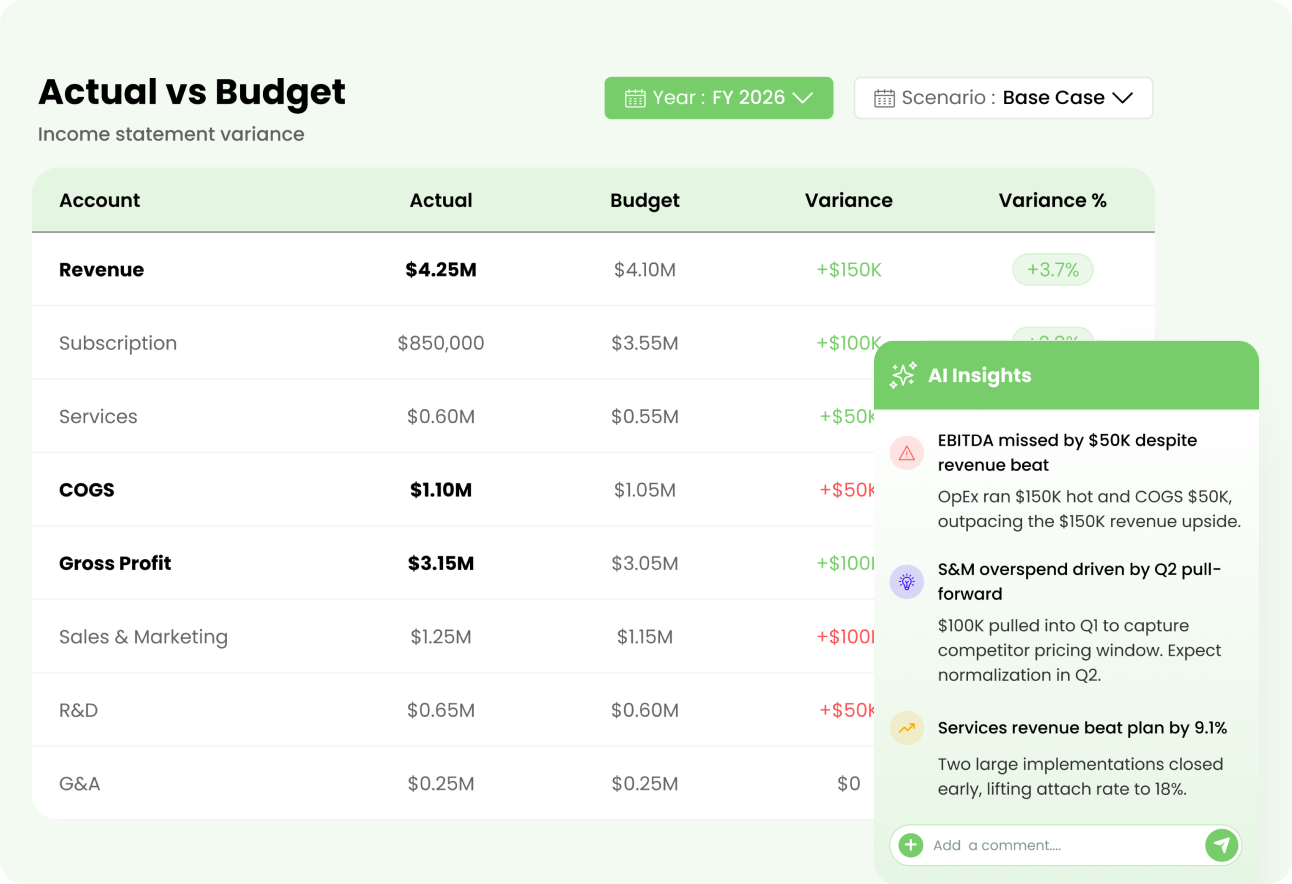Click the yellow trending-up arrow icon

coord(907,728)
